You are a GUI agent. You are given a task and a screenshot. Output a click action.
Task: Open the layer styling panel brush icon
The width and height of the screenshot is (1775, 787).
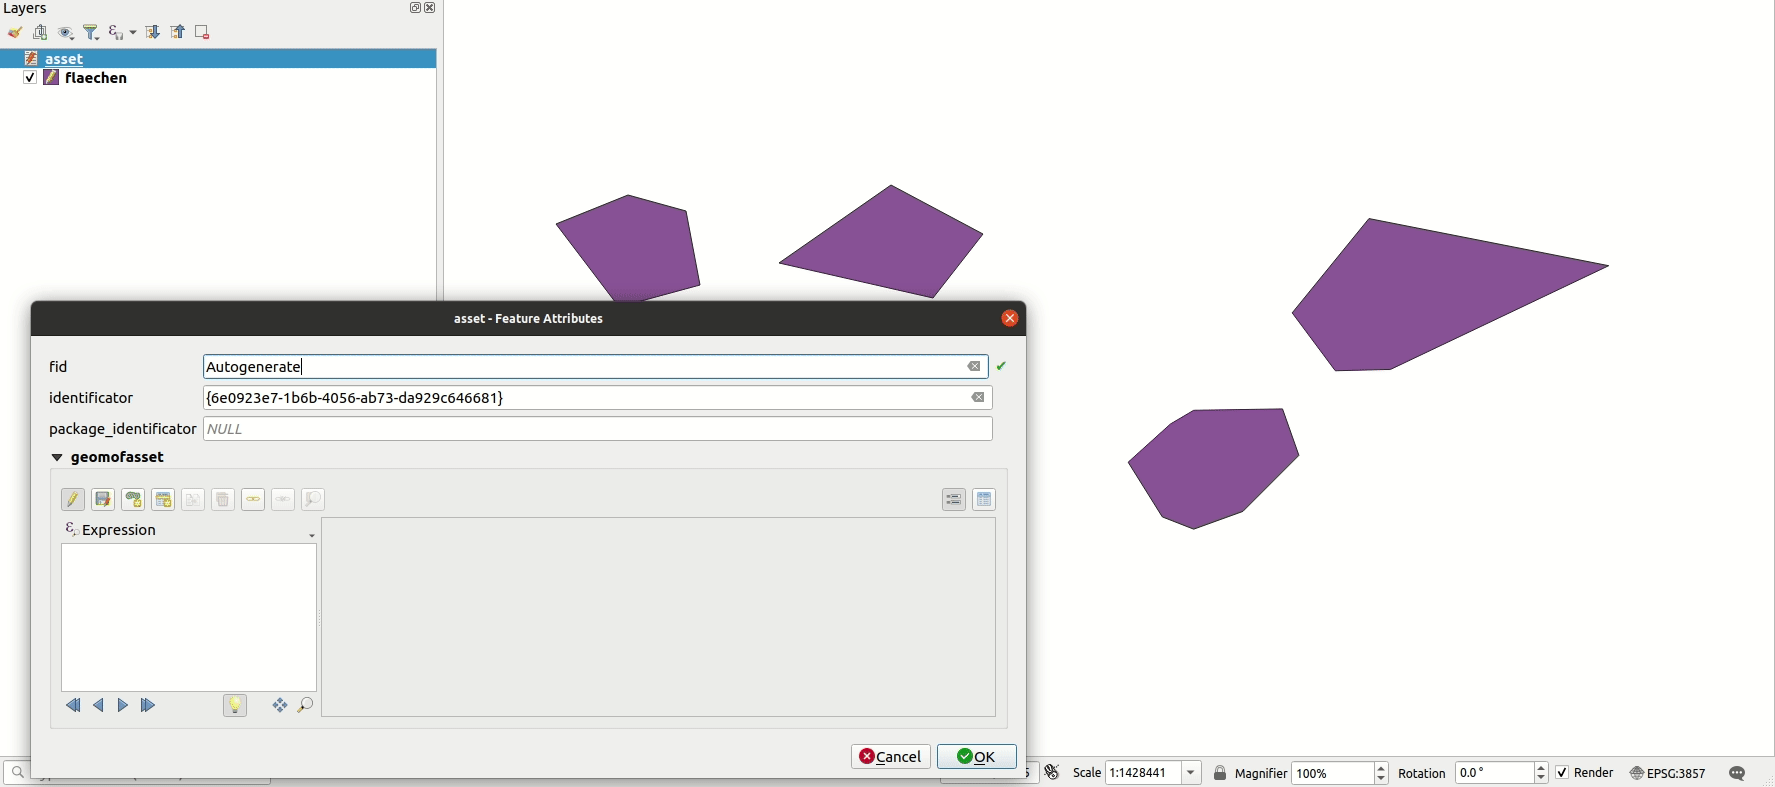tap(15, 33)
